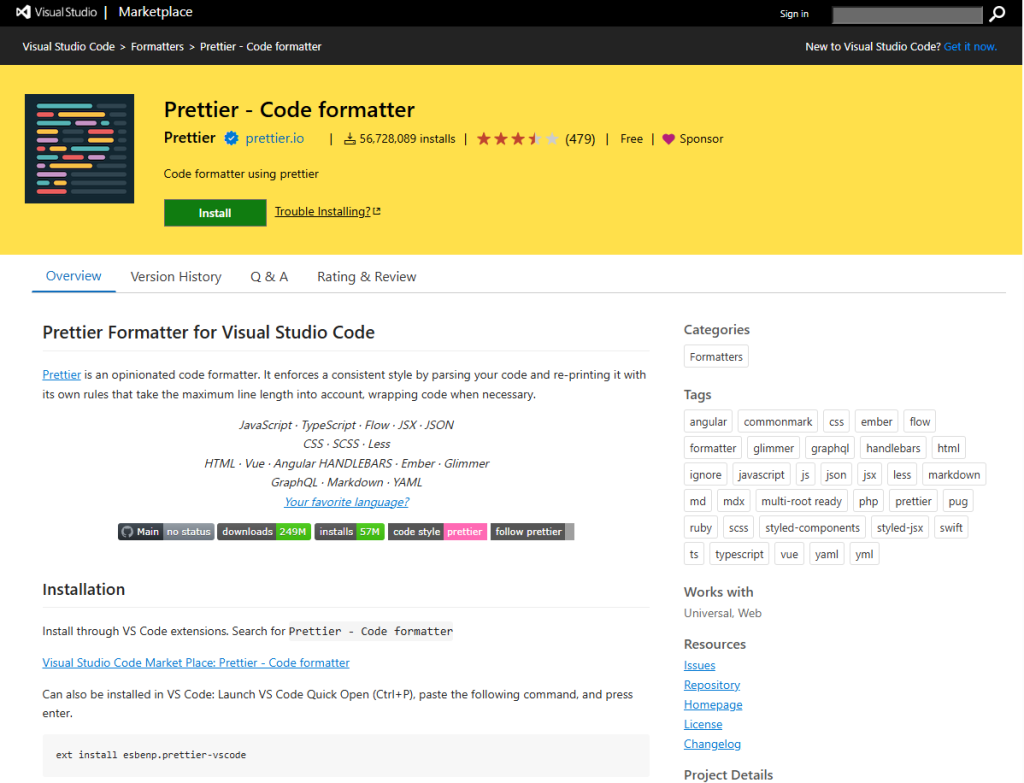The width and height of the screenshot is (1024, 783).
Task: Select the mdx tag
Action: 733,501
